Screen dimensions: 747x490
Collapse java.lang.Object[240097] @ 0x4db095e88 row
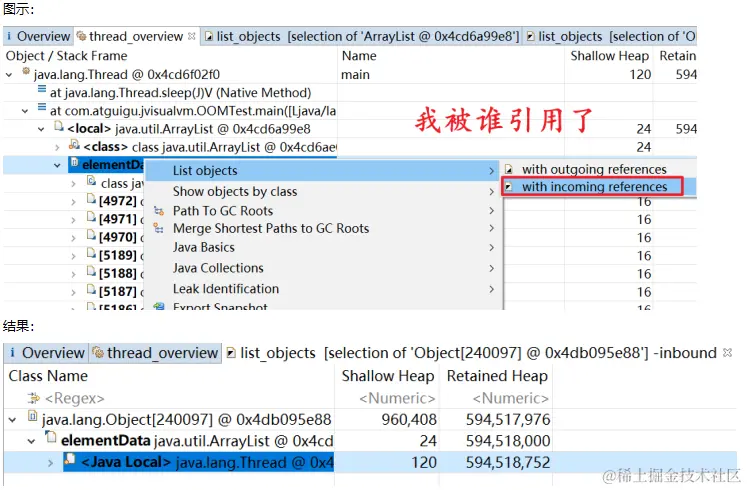(13, 420)
